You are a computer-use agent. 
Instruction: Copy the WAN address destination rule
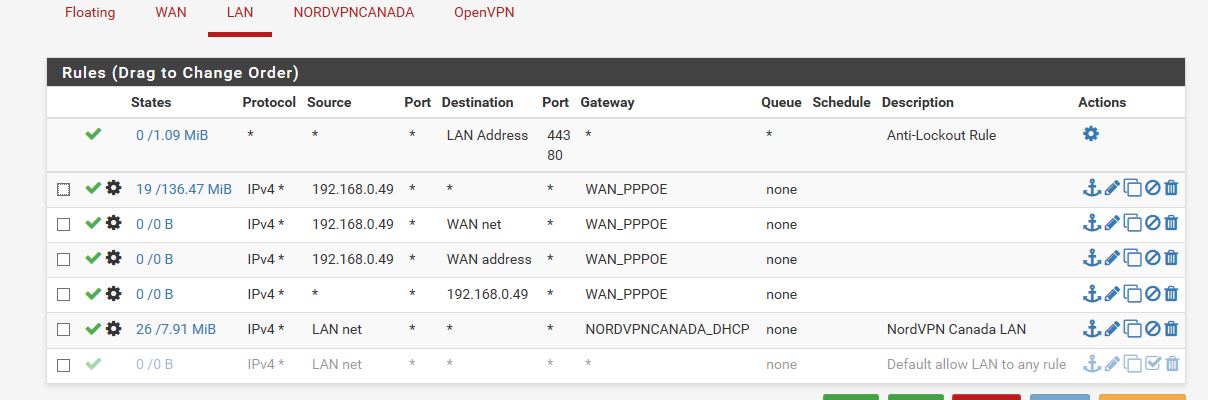click(x=1132, y=259)
